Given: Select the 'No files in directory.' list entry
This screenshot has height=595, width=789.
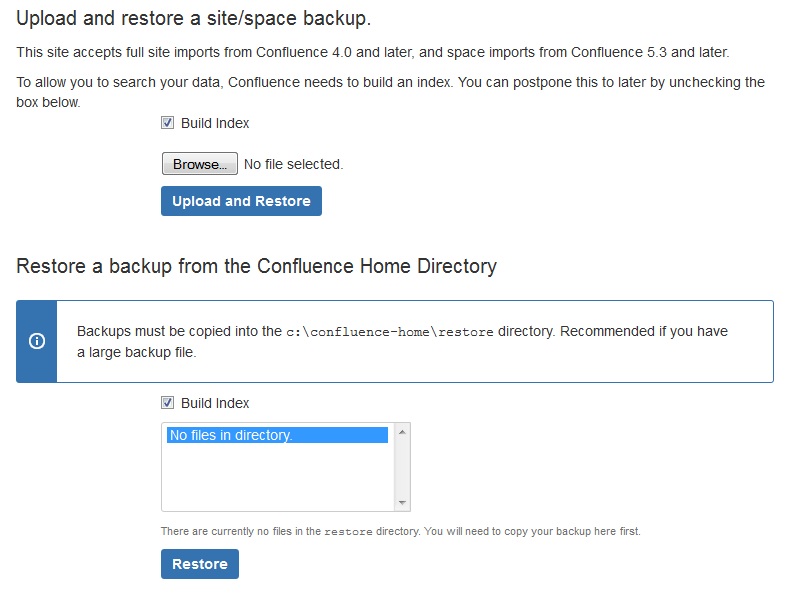Looking at the screenshot, I should click(277, 435).
